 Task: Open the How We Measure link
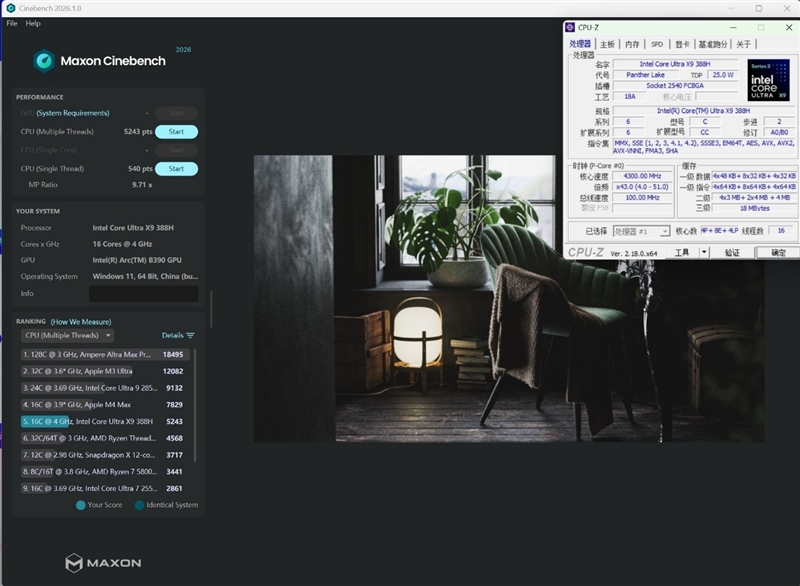pyautogui.click(x=80, y=321)
